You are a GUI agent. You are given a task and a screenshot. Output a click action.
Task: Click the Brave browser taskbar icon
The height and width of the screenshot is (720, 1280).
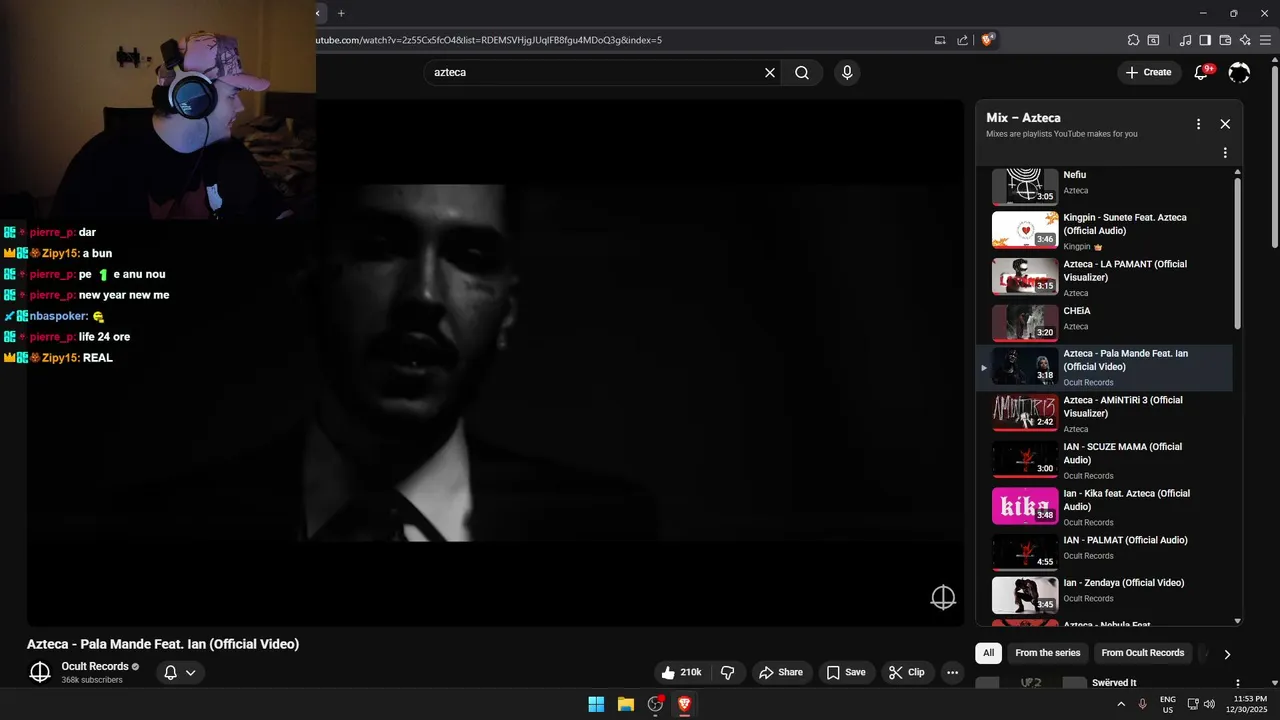pos(684,704)
